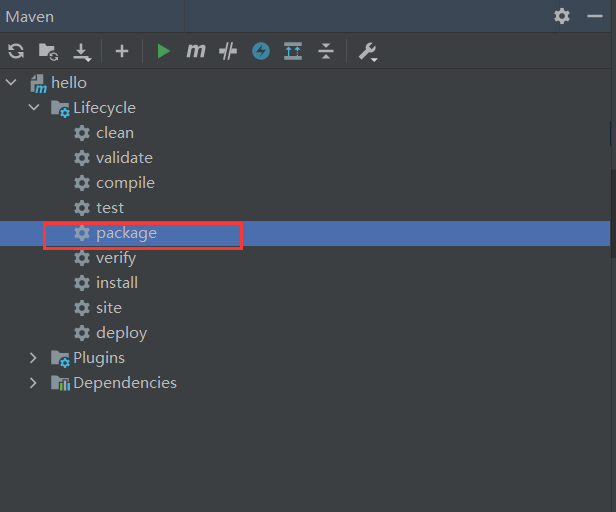Click Dependencies library chart icon
Viewport: 616px width, 512px height.
[x=60, y=383]
